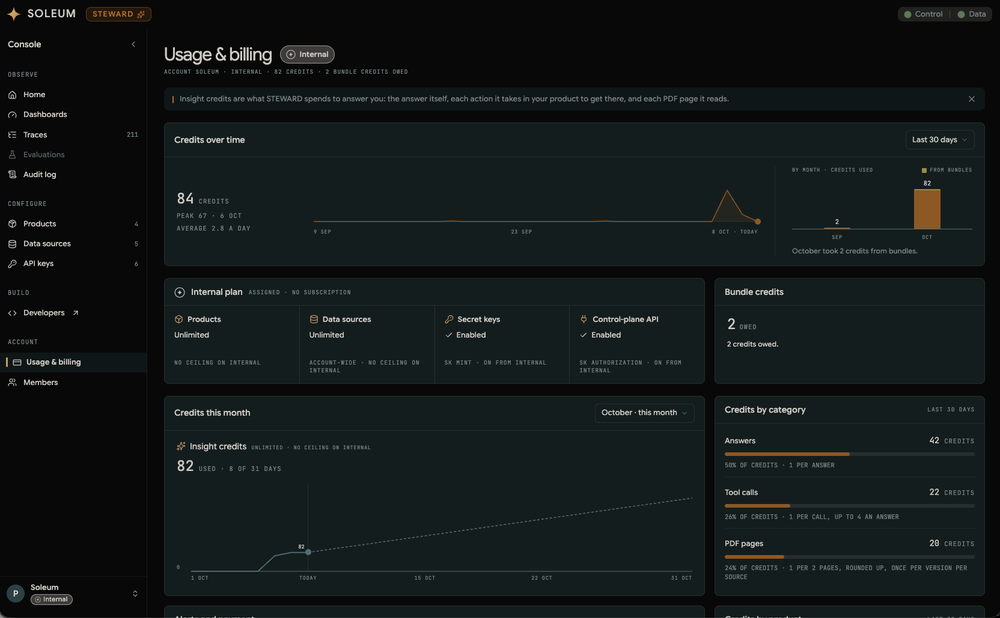Select the Members menu item
The height and width of the screenshot is (618, 1000).
tap(73, 383)
